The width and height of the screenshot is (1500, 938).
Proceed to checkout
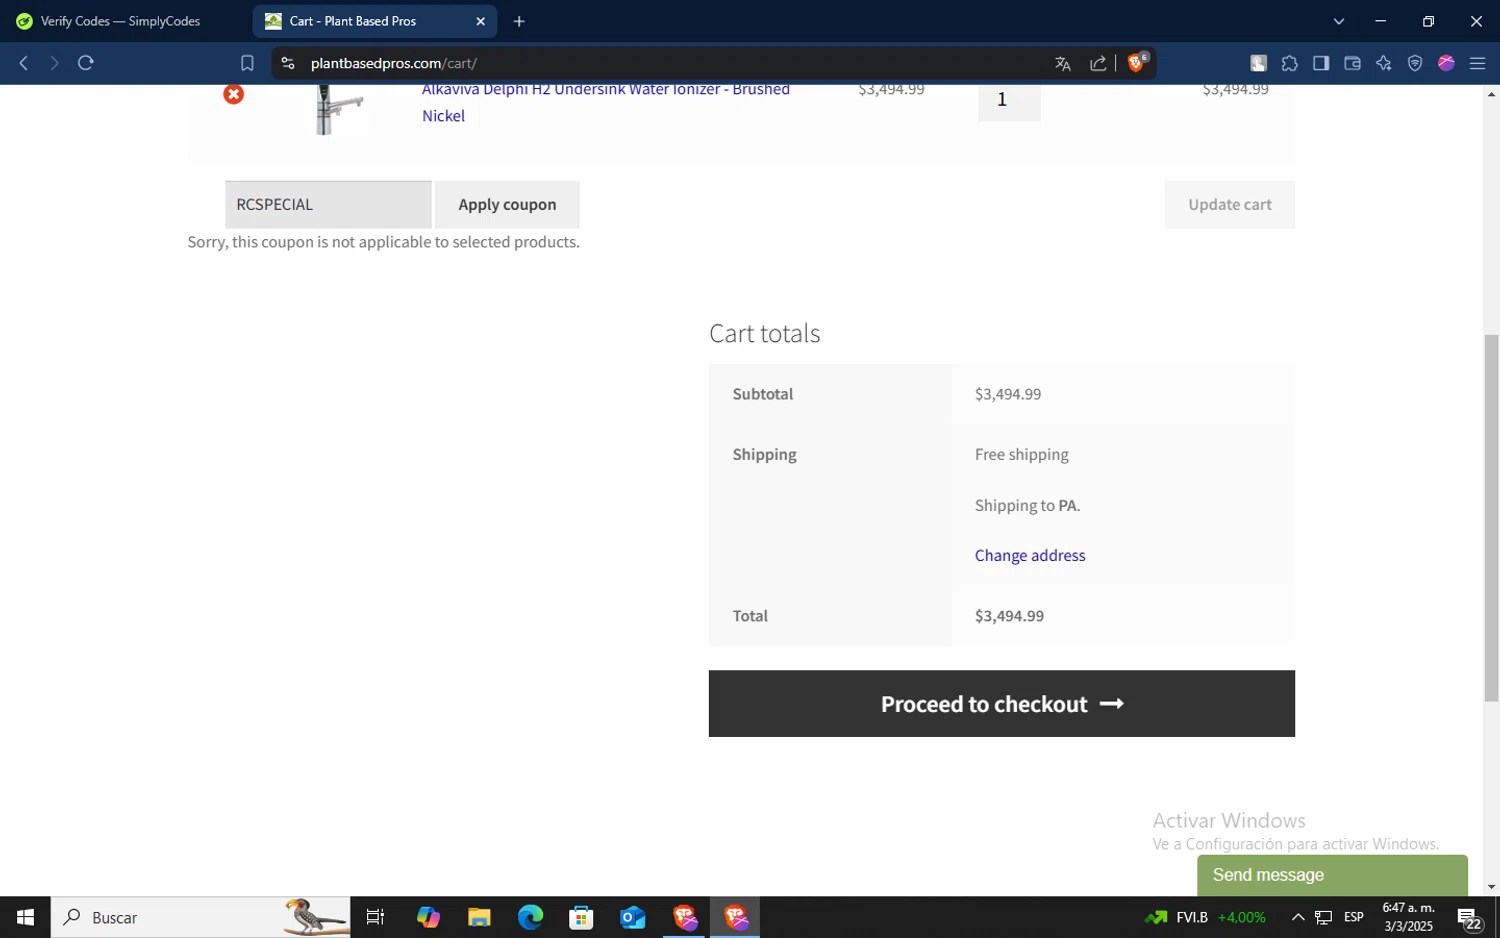point(1001,704)
